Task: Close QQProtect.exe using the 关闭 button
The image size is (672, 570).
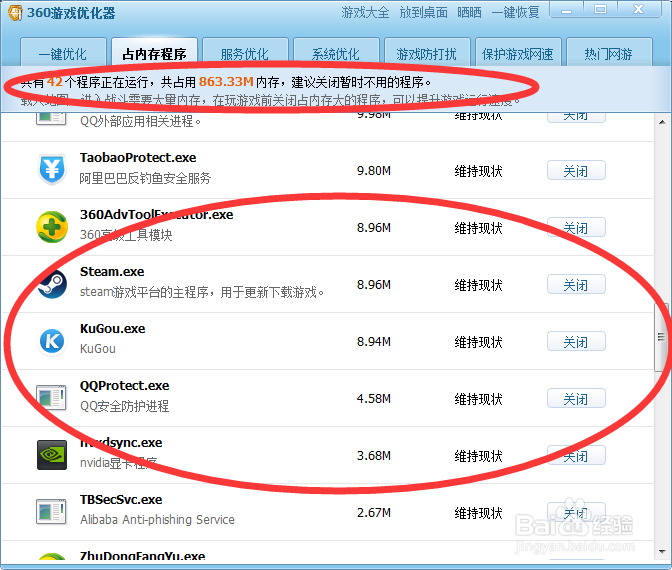Action: [x=576, y=399]
